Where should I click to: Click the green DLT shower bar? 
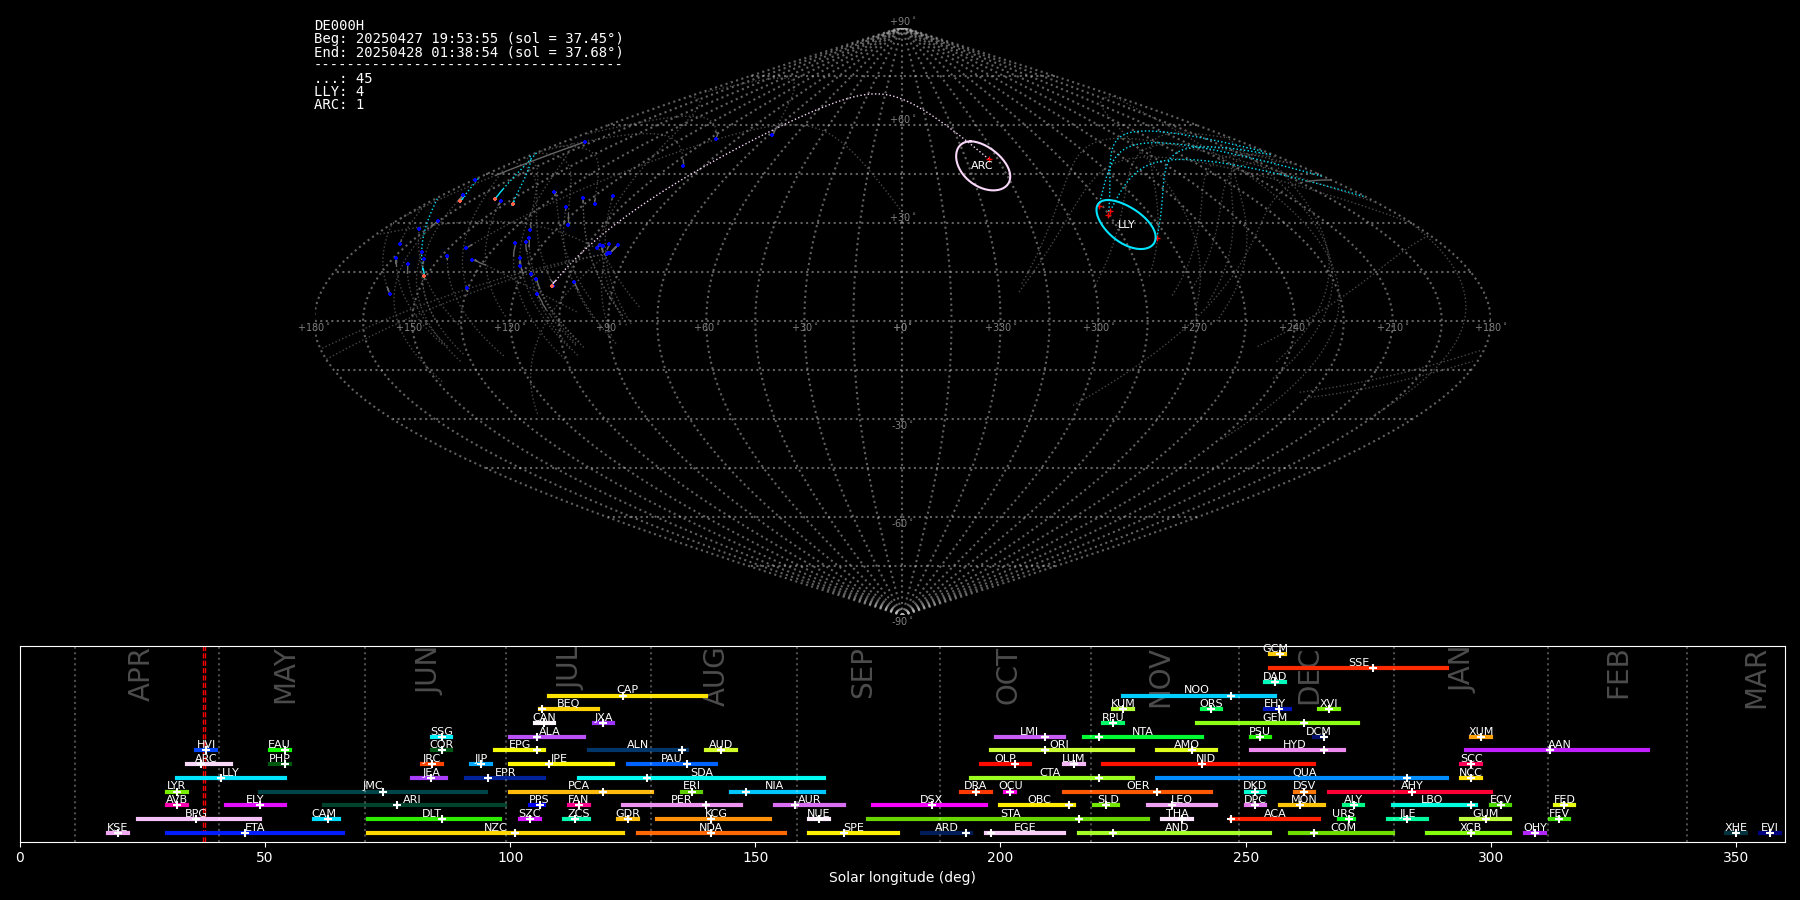pos(434,819)
